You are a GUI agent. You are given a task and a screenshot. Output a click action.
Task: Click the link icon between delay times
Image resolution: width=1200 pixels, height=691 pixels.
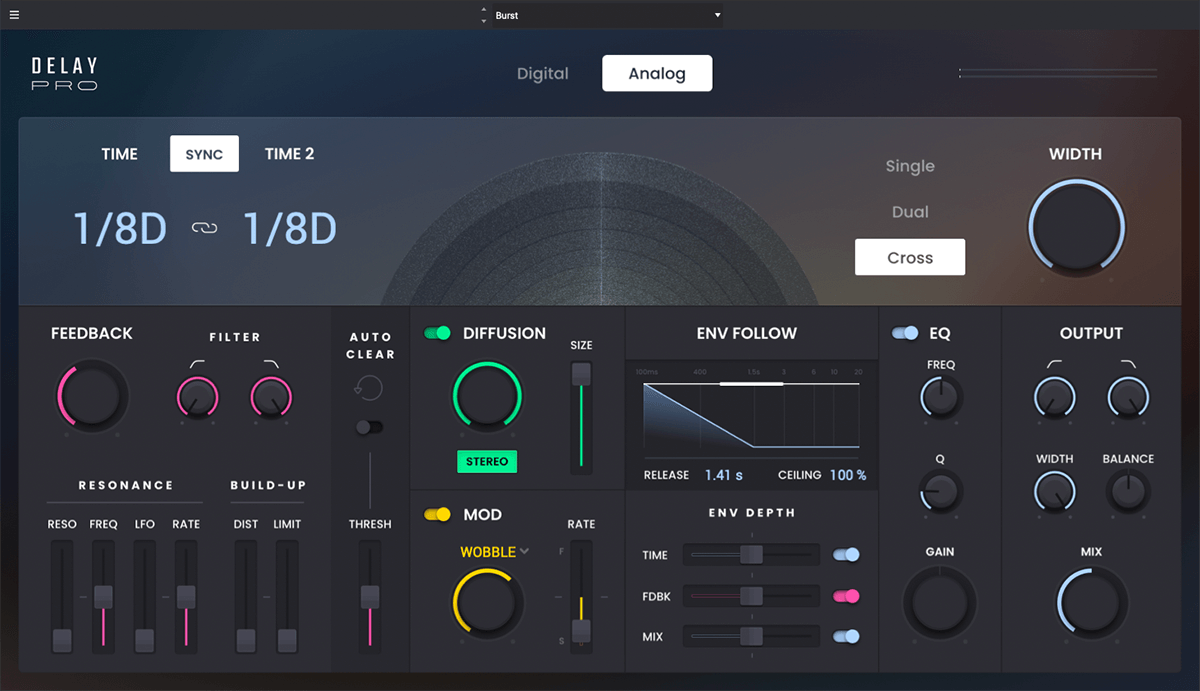coord(204,228)
